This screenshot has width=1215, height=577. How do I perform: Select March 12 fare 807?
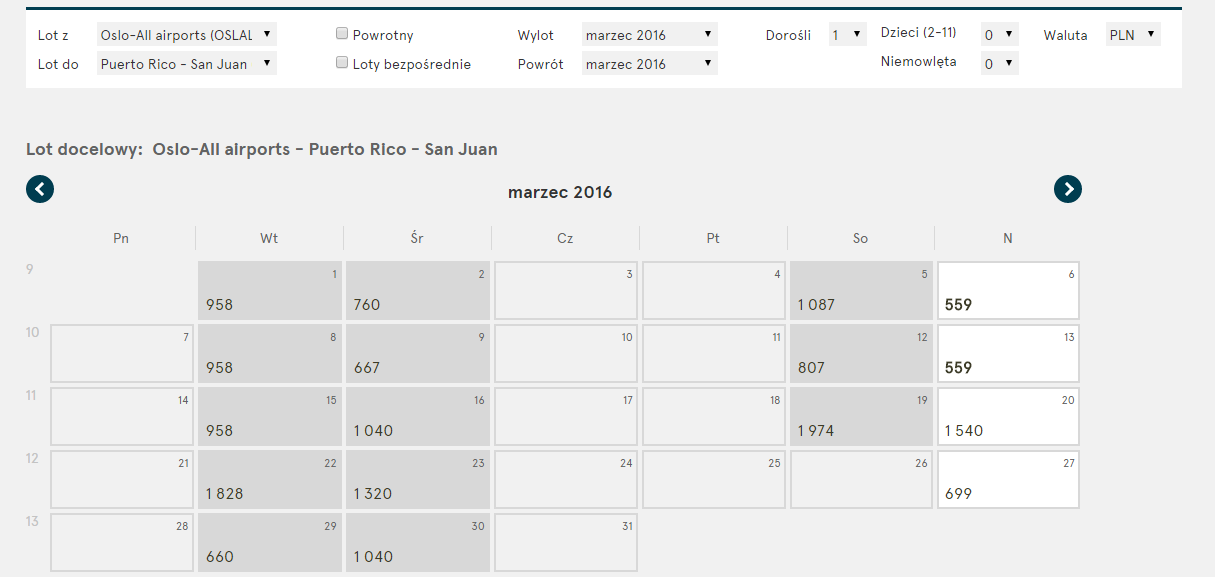click(x=862, y=354)
